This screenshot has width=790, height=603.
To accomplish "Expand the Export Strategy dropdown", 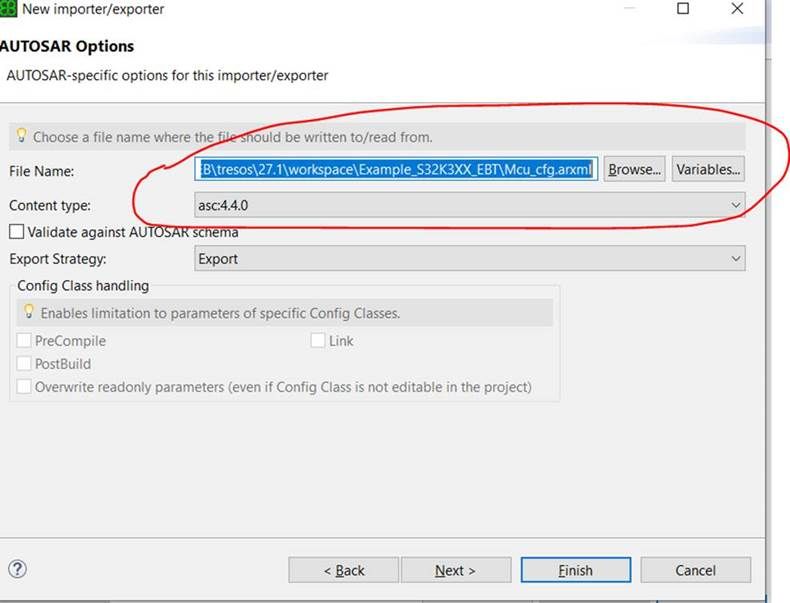I will click(470, 259).
